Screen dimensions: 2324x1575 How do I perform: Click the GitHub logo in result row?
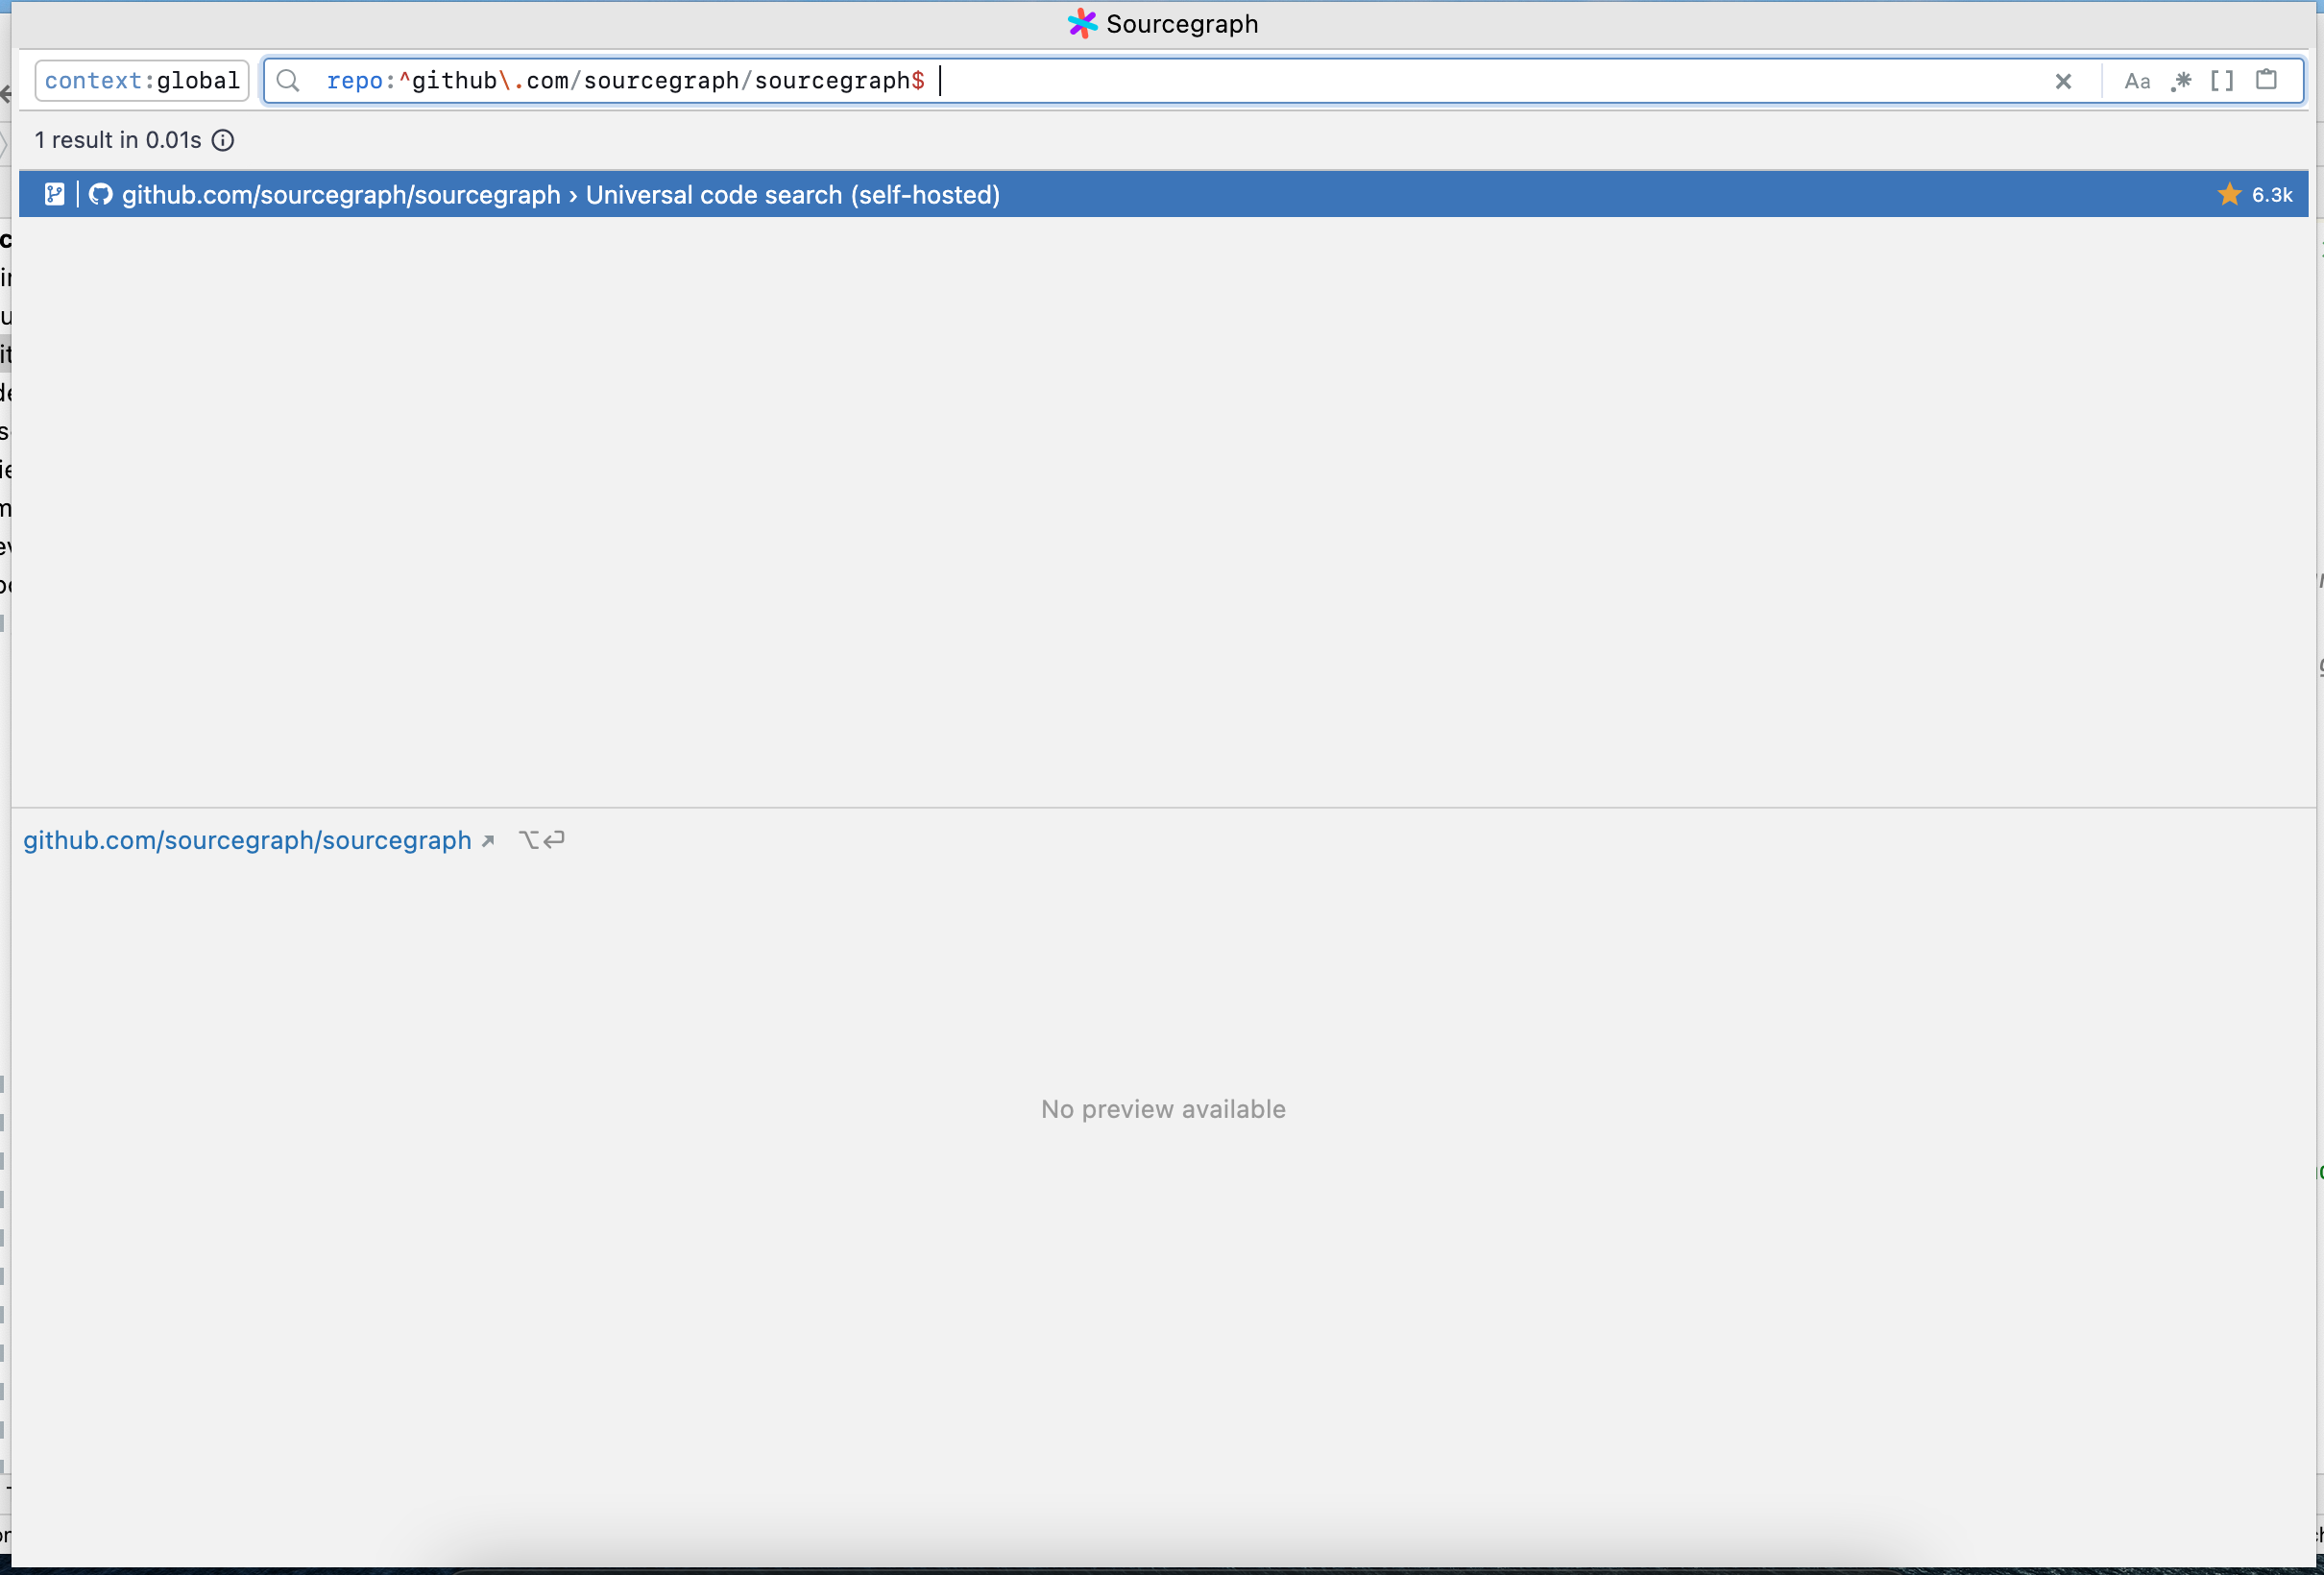coord(101,194)
